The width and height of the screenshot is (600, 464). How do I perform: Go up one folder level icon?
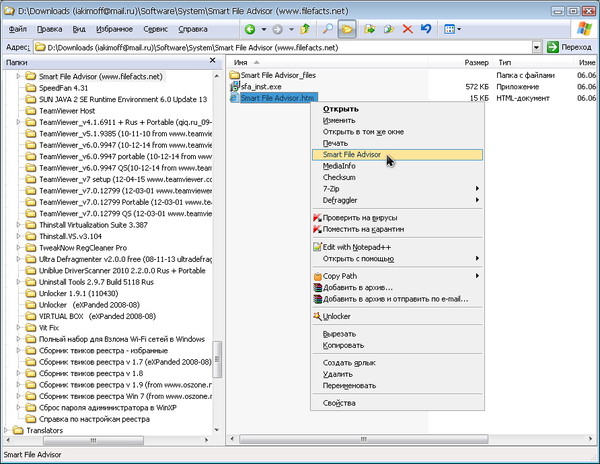coord(305,29)
